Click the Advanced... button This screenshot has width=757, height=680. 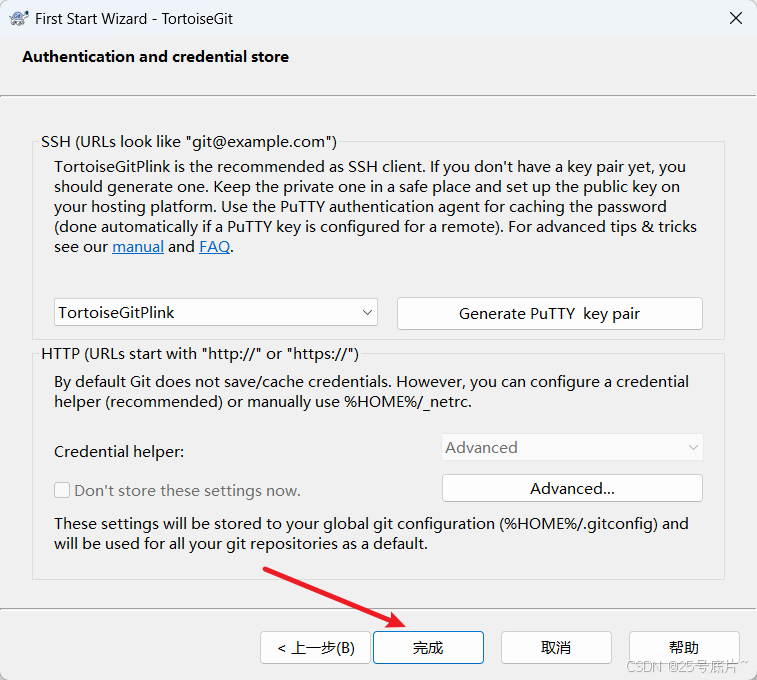click(572, 488)
